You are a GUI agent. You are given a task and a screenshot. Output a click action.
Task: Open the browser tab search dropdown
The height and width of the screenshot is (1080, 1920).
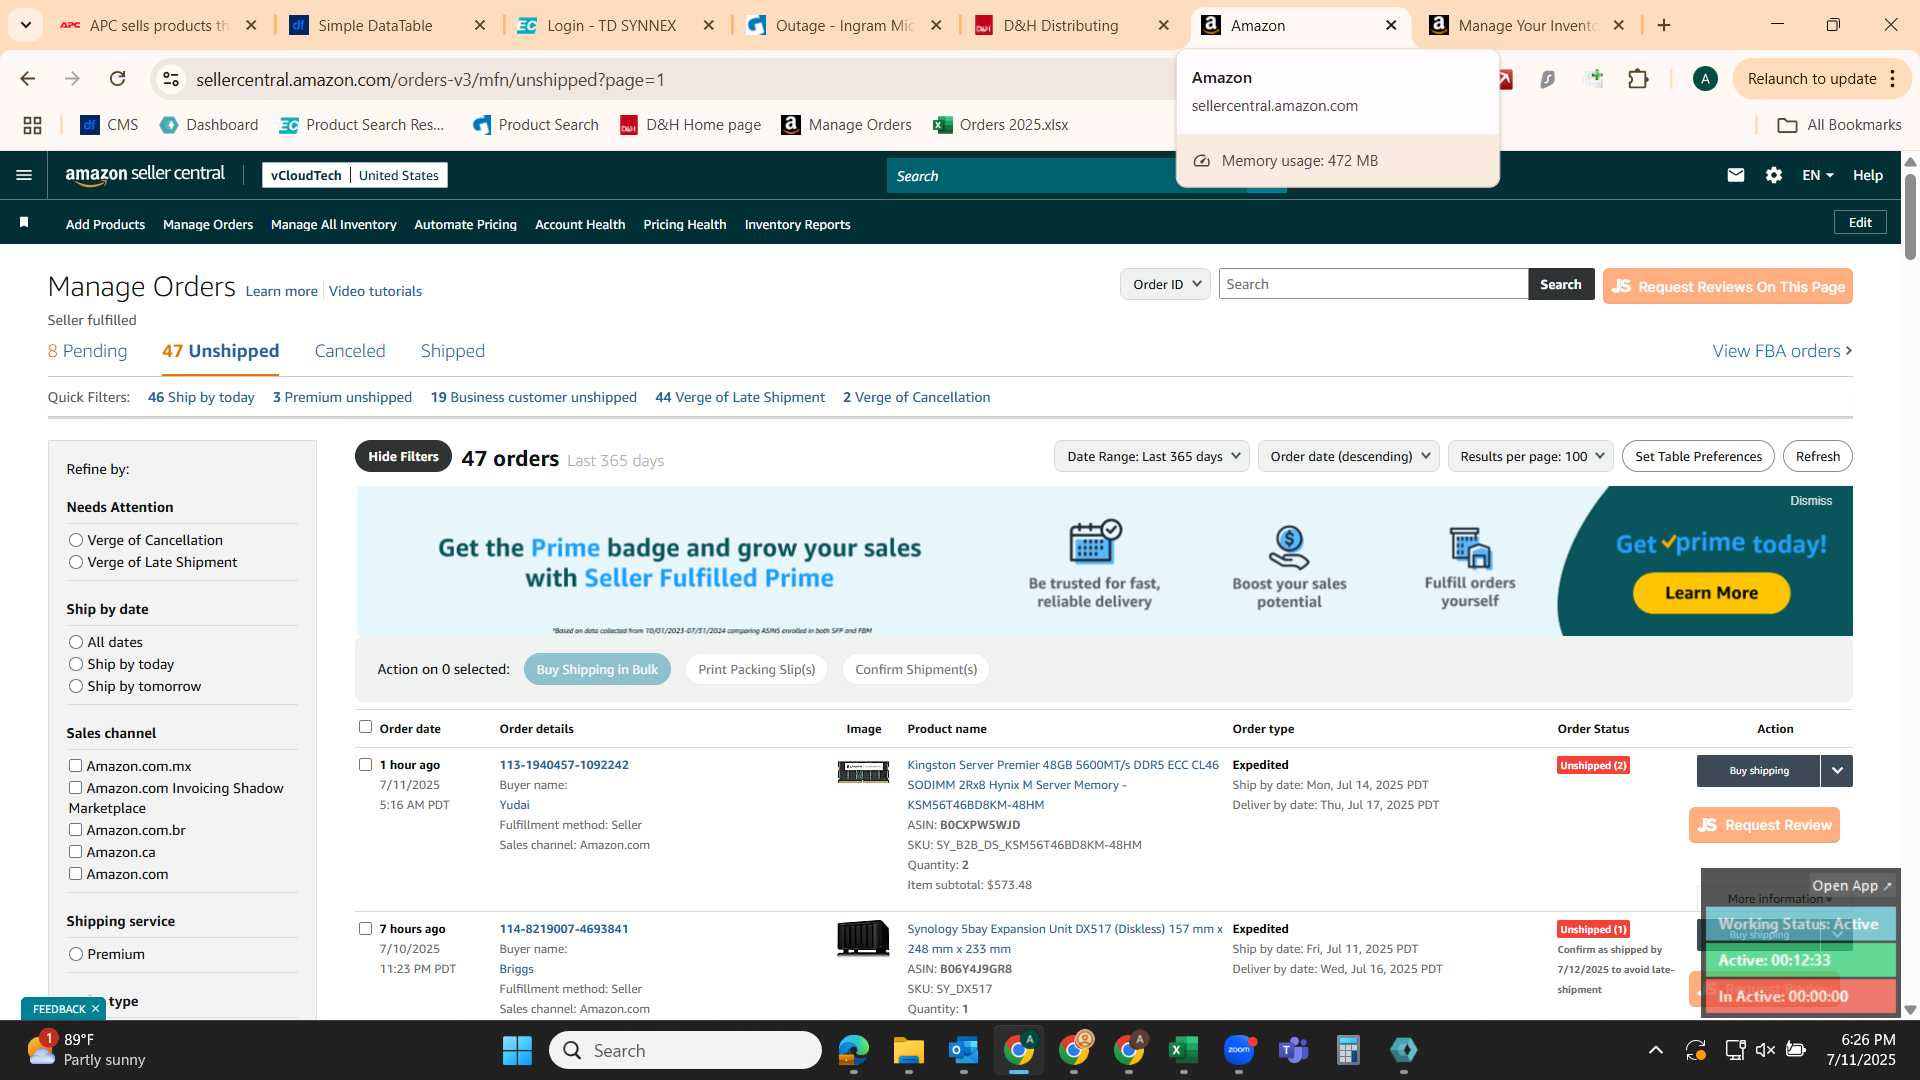(x=25, y=24)
